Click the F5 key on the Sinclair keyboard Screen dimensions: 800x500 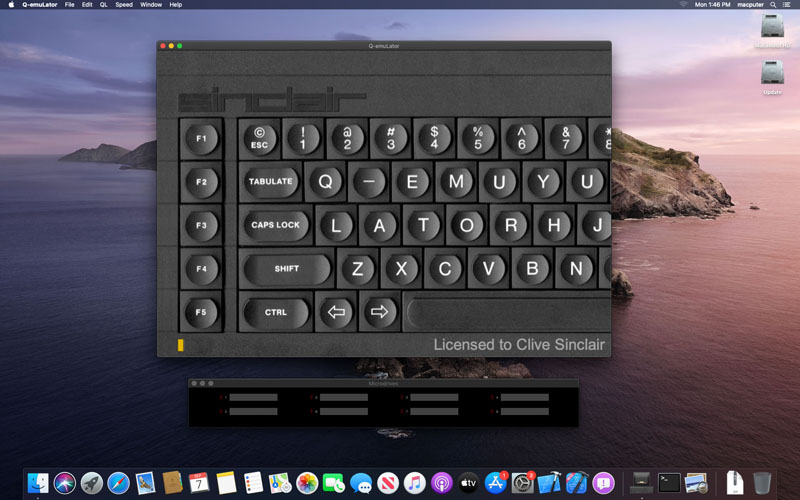click(202, 312)
